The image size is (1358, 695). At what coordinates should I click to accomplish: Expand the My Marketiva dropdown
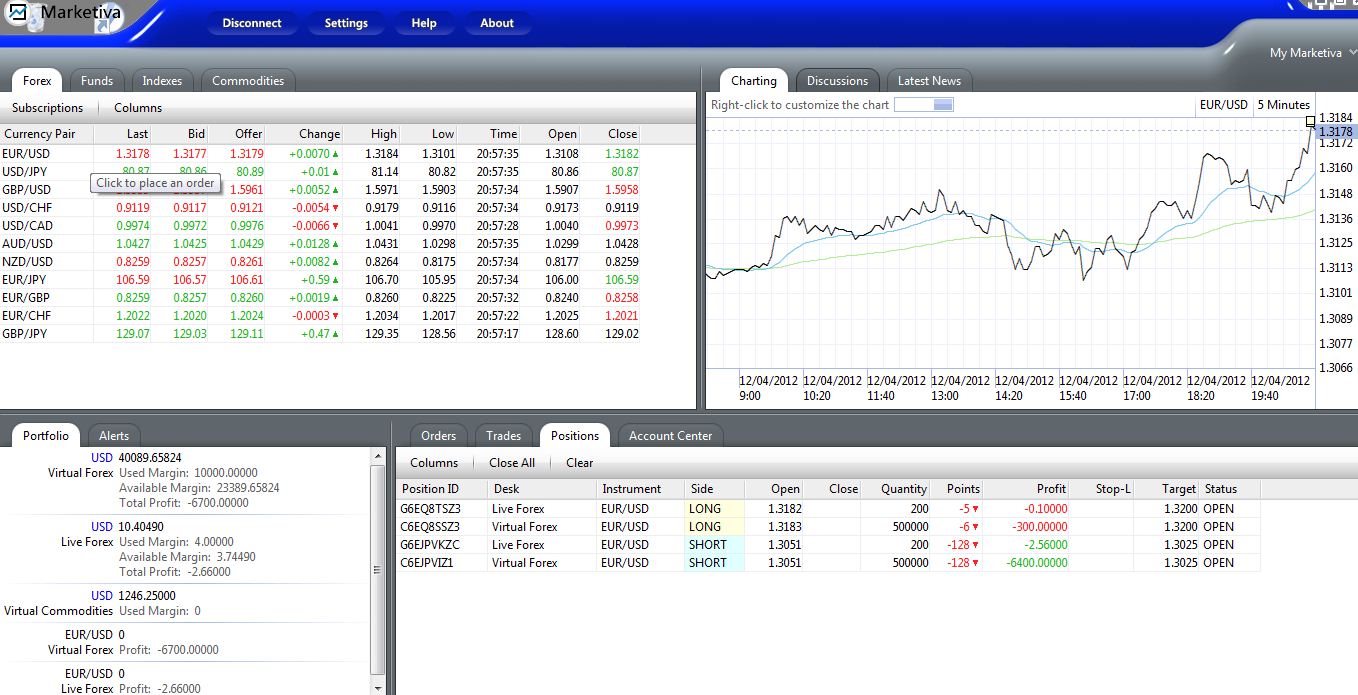coord(1313,53)
